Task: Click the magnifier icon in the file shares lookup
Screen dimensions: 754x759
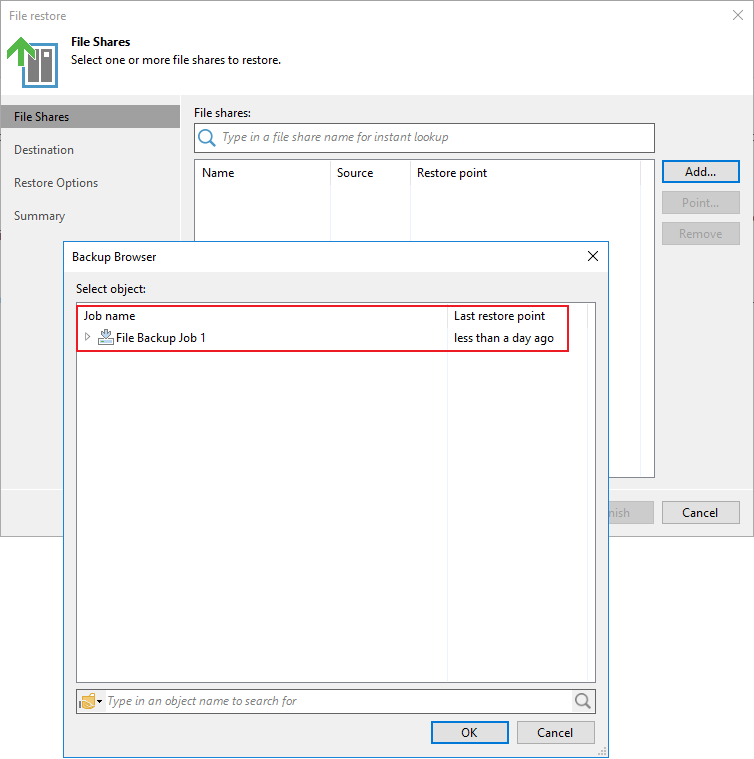Action: click(x=207, y=138)
